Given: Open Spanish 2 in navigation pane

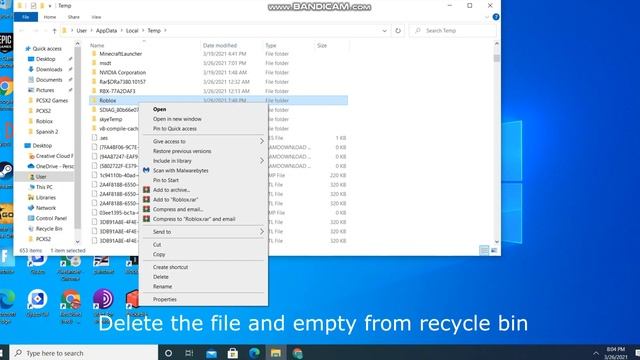Looking at the screenshot, I should 47,131.
